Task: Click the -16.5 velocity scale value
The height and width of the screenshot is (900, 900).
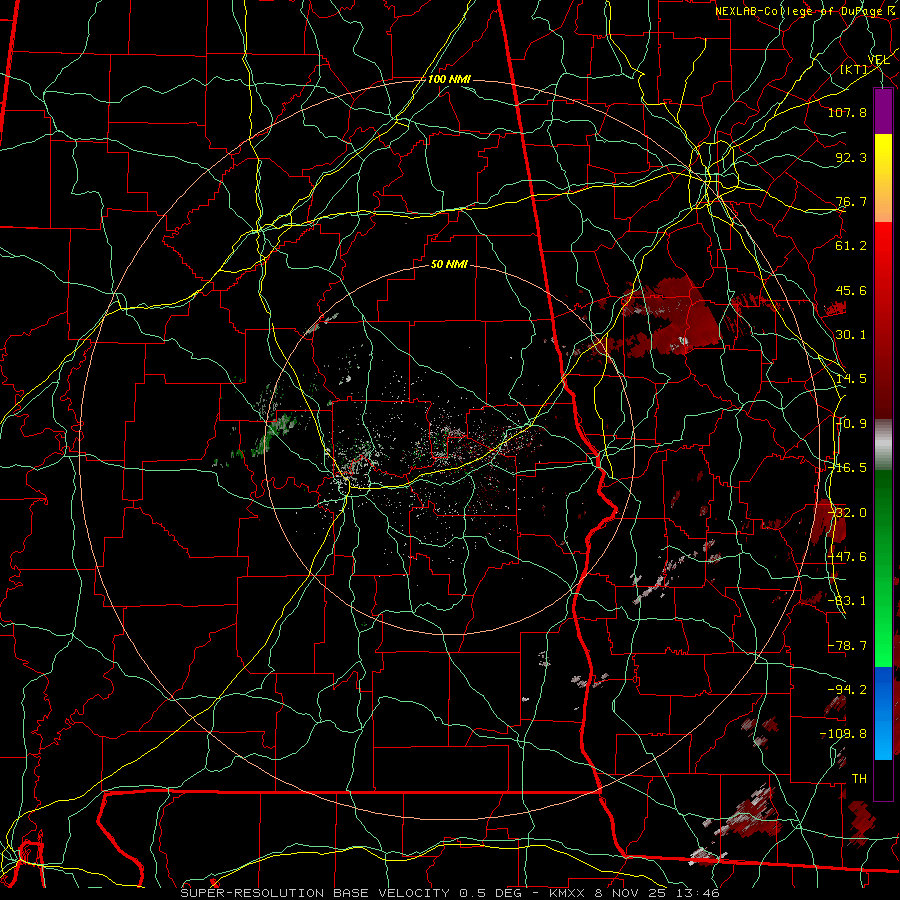Action: tap(847, 468)
